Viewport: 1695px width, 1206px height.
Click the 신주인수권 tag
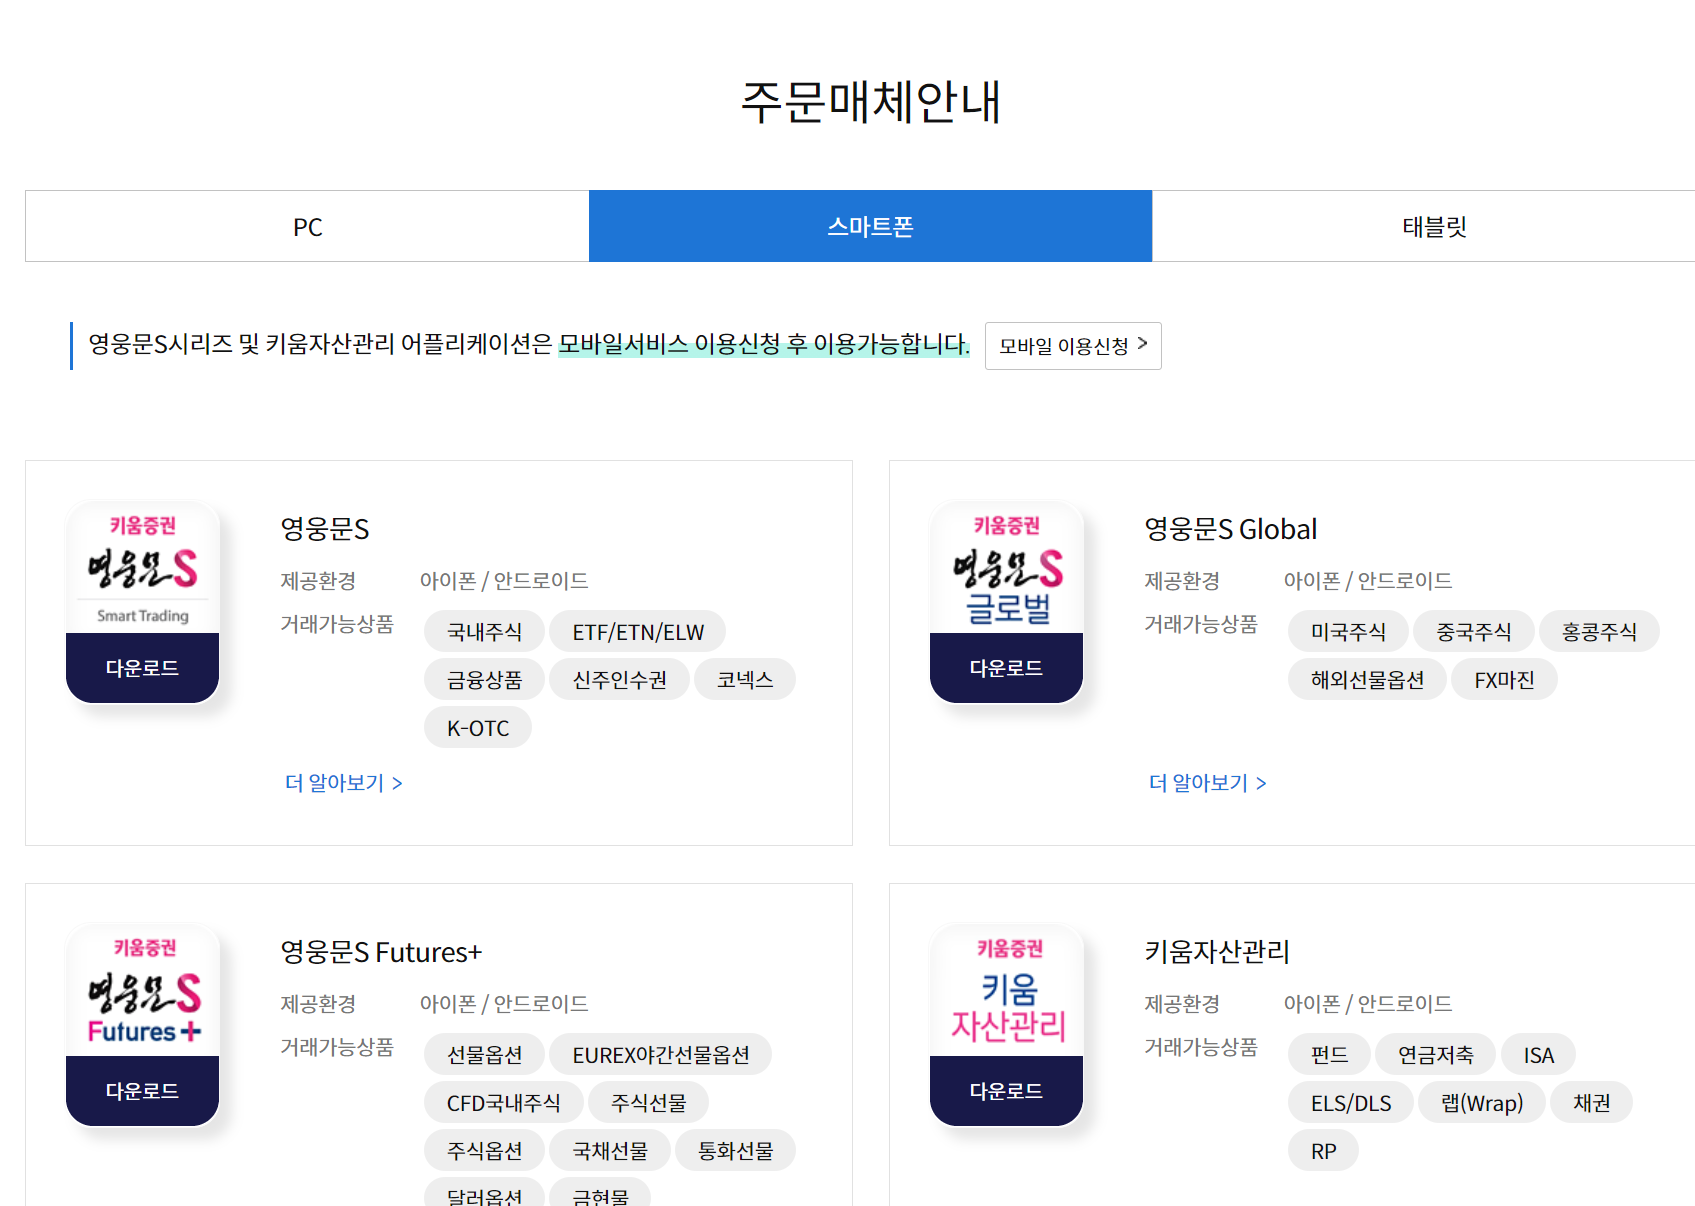(x=619, y=680)
